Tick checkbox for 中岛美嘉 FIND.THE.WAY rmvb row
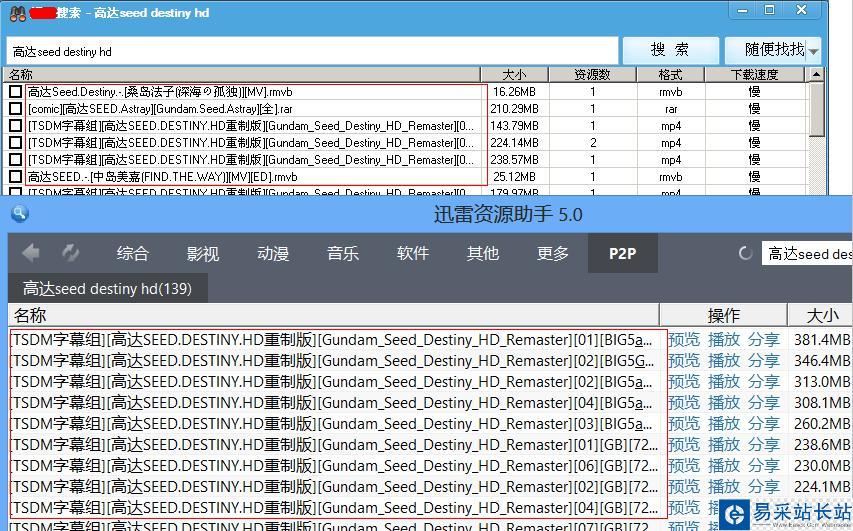The image size is (853, 531). coord(16,176)
